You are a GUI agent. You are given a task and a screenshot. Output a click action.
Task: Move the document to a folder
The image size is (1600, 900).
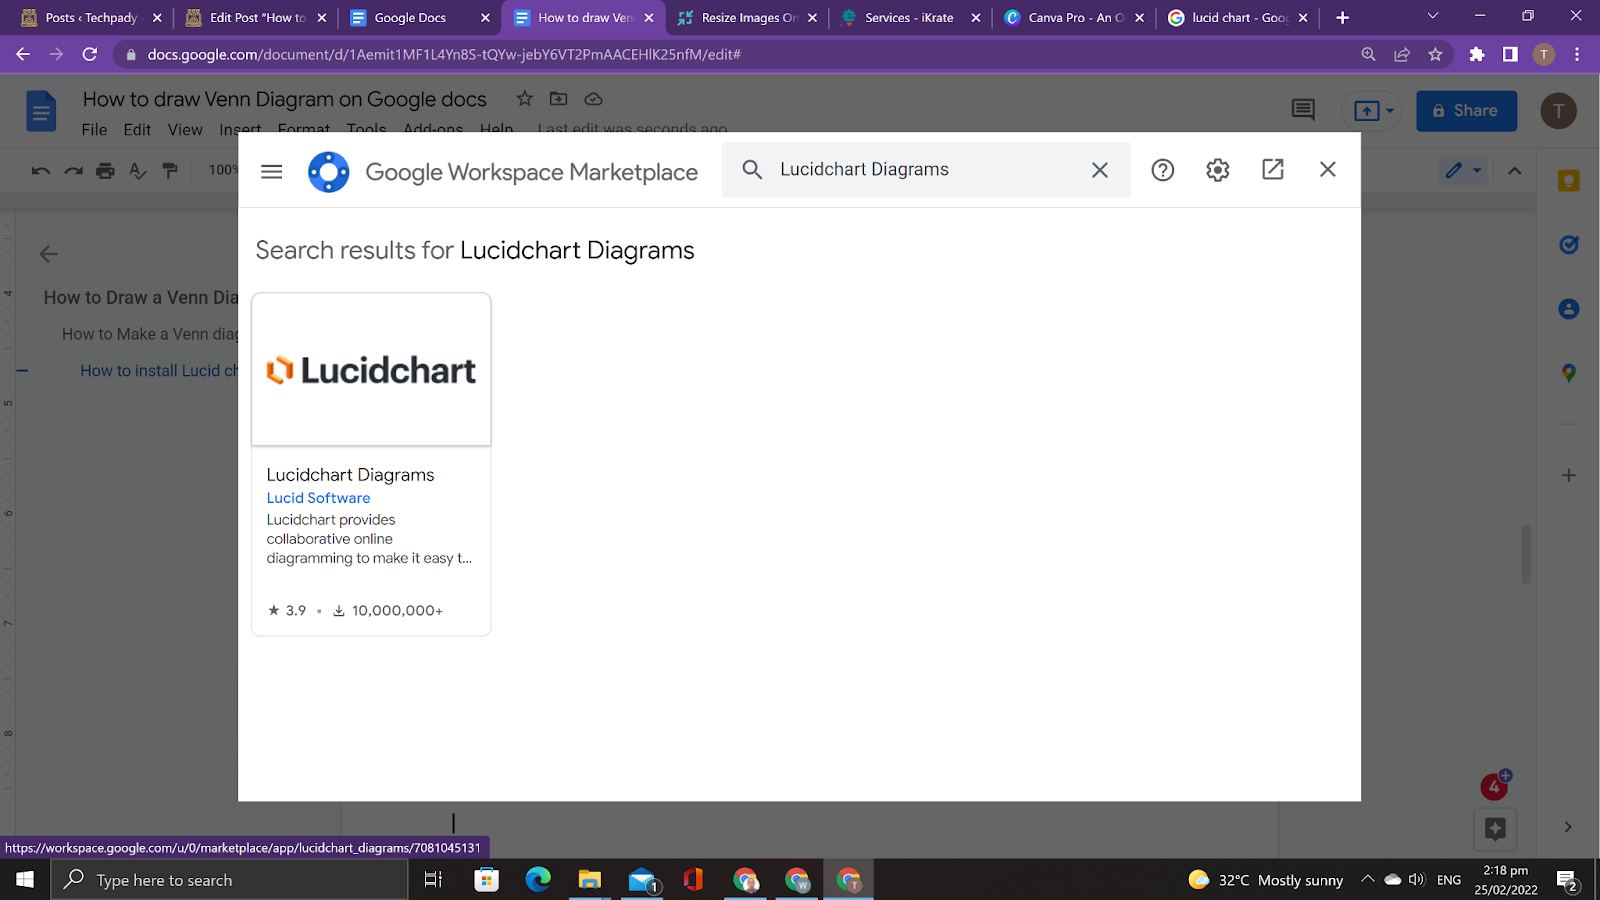click(559, 99)
